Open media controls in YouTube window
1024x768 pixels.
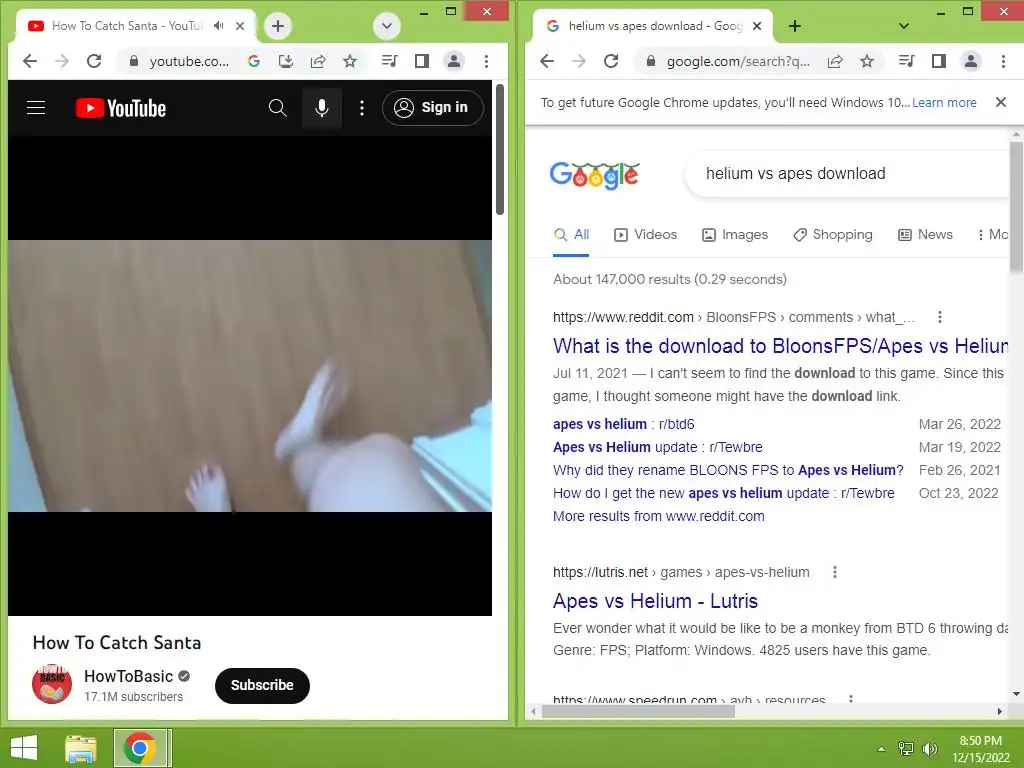389,61
